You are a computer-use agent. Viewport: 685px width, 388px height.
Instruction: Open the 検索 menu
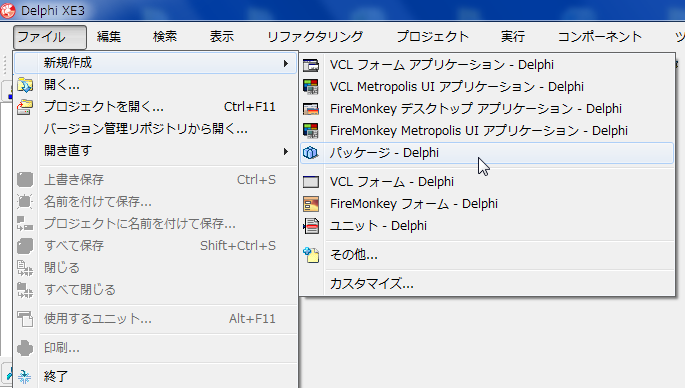click(x=165, y=37)
